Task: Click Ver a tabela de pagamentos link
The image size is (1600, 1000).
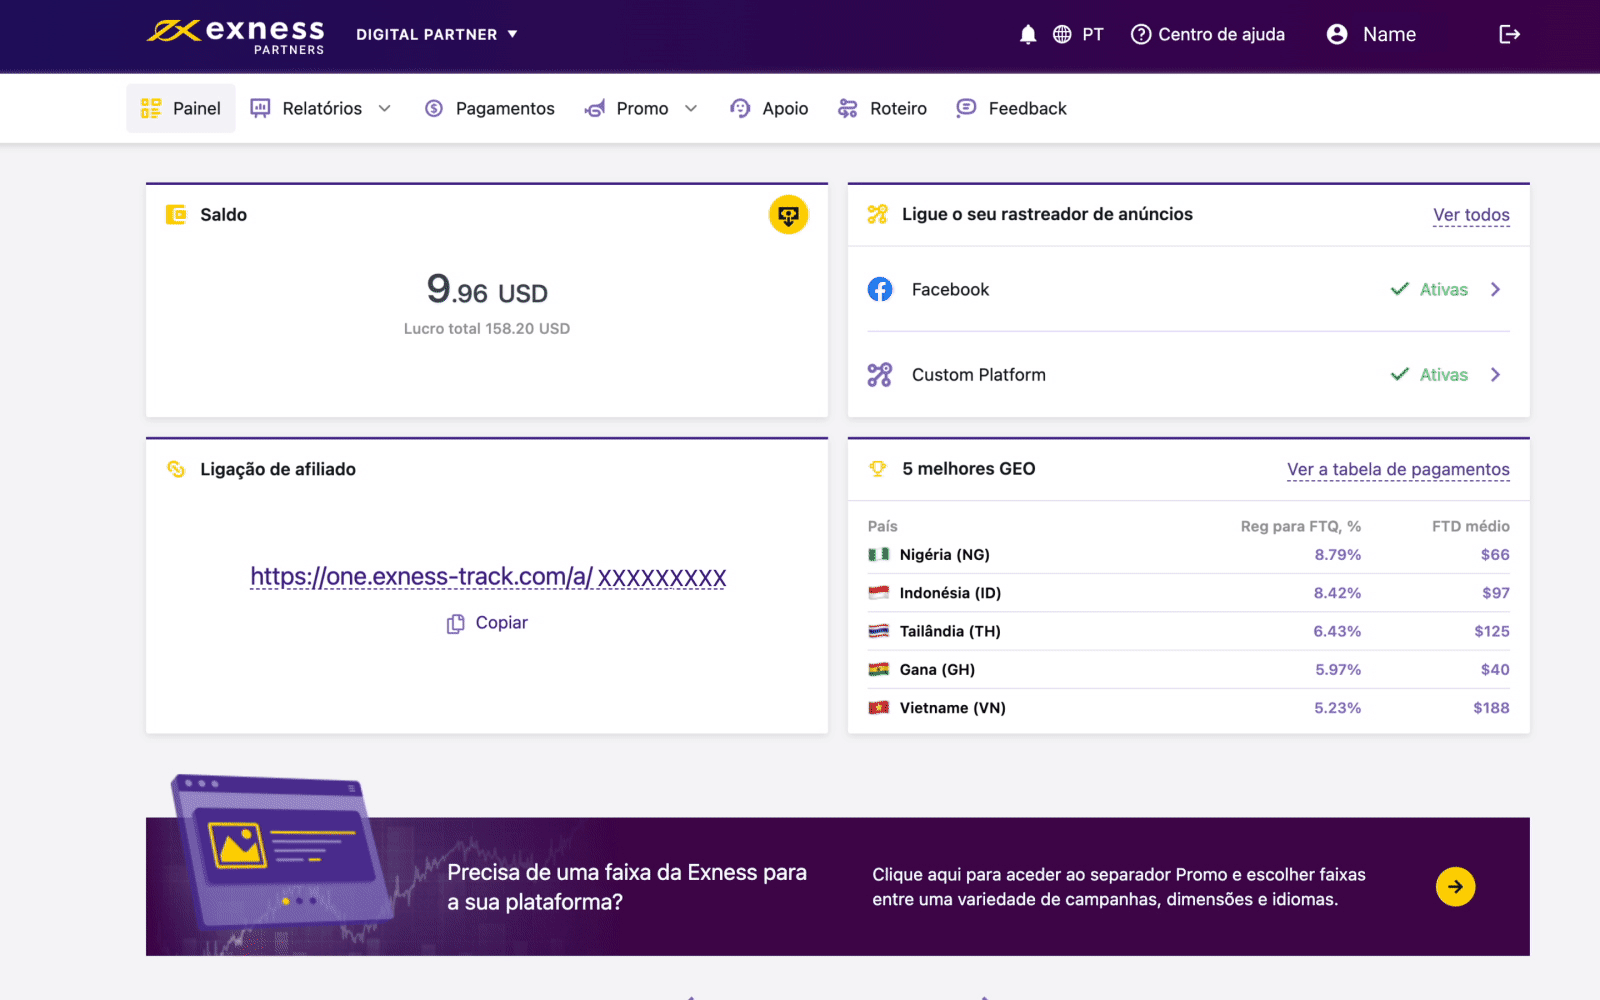Action: pos(1398,469)
